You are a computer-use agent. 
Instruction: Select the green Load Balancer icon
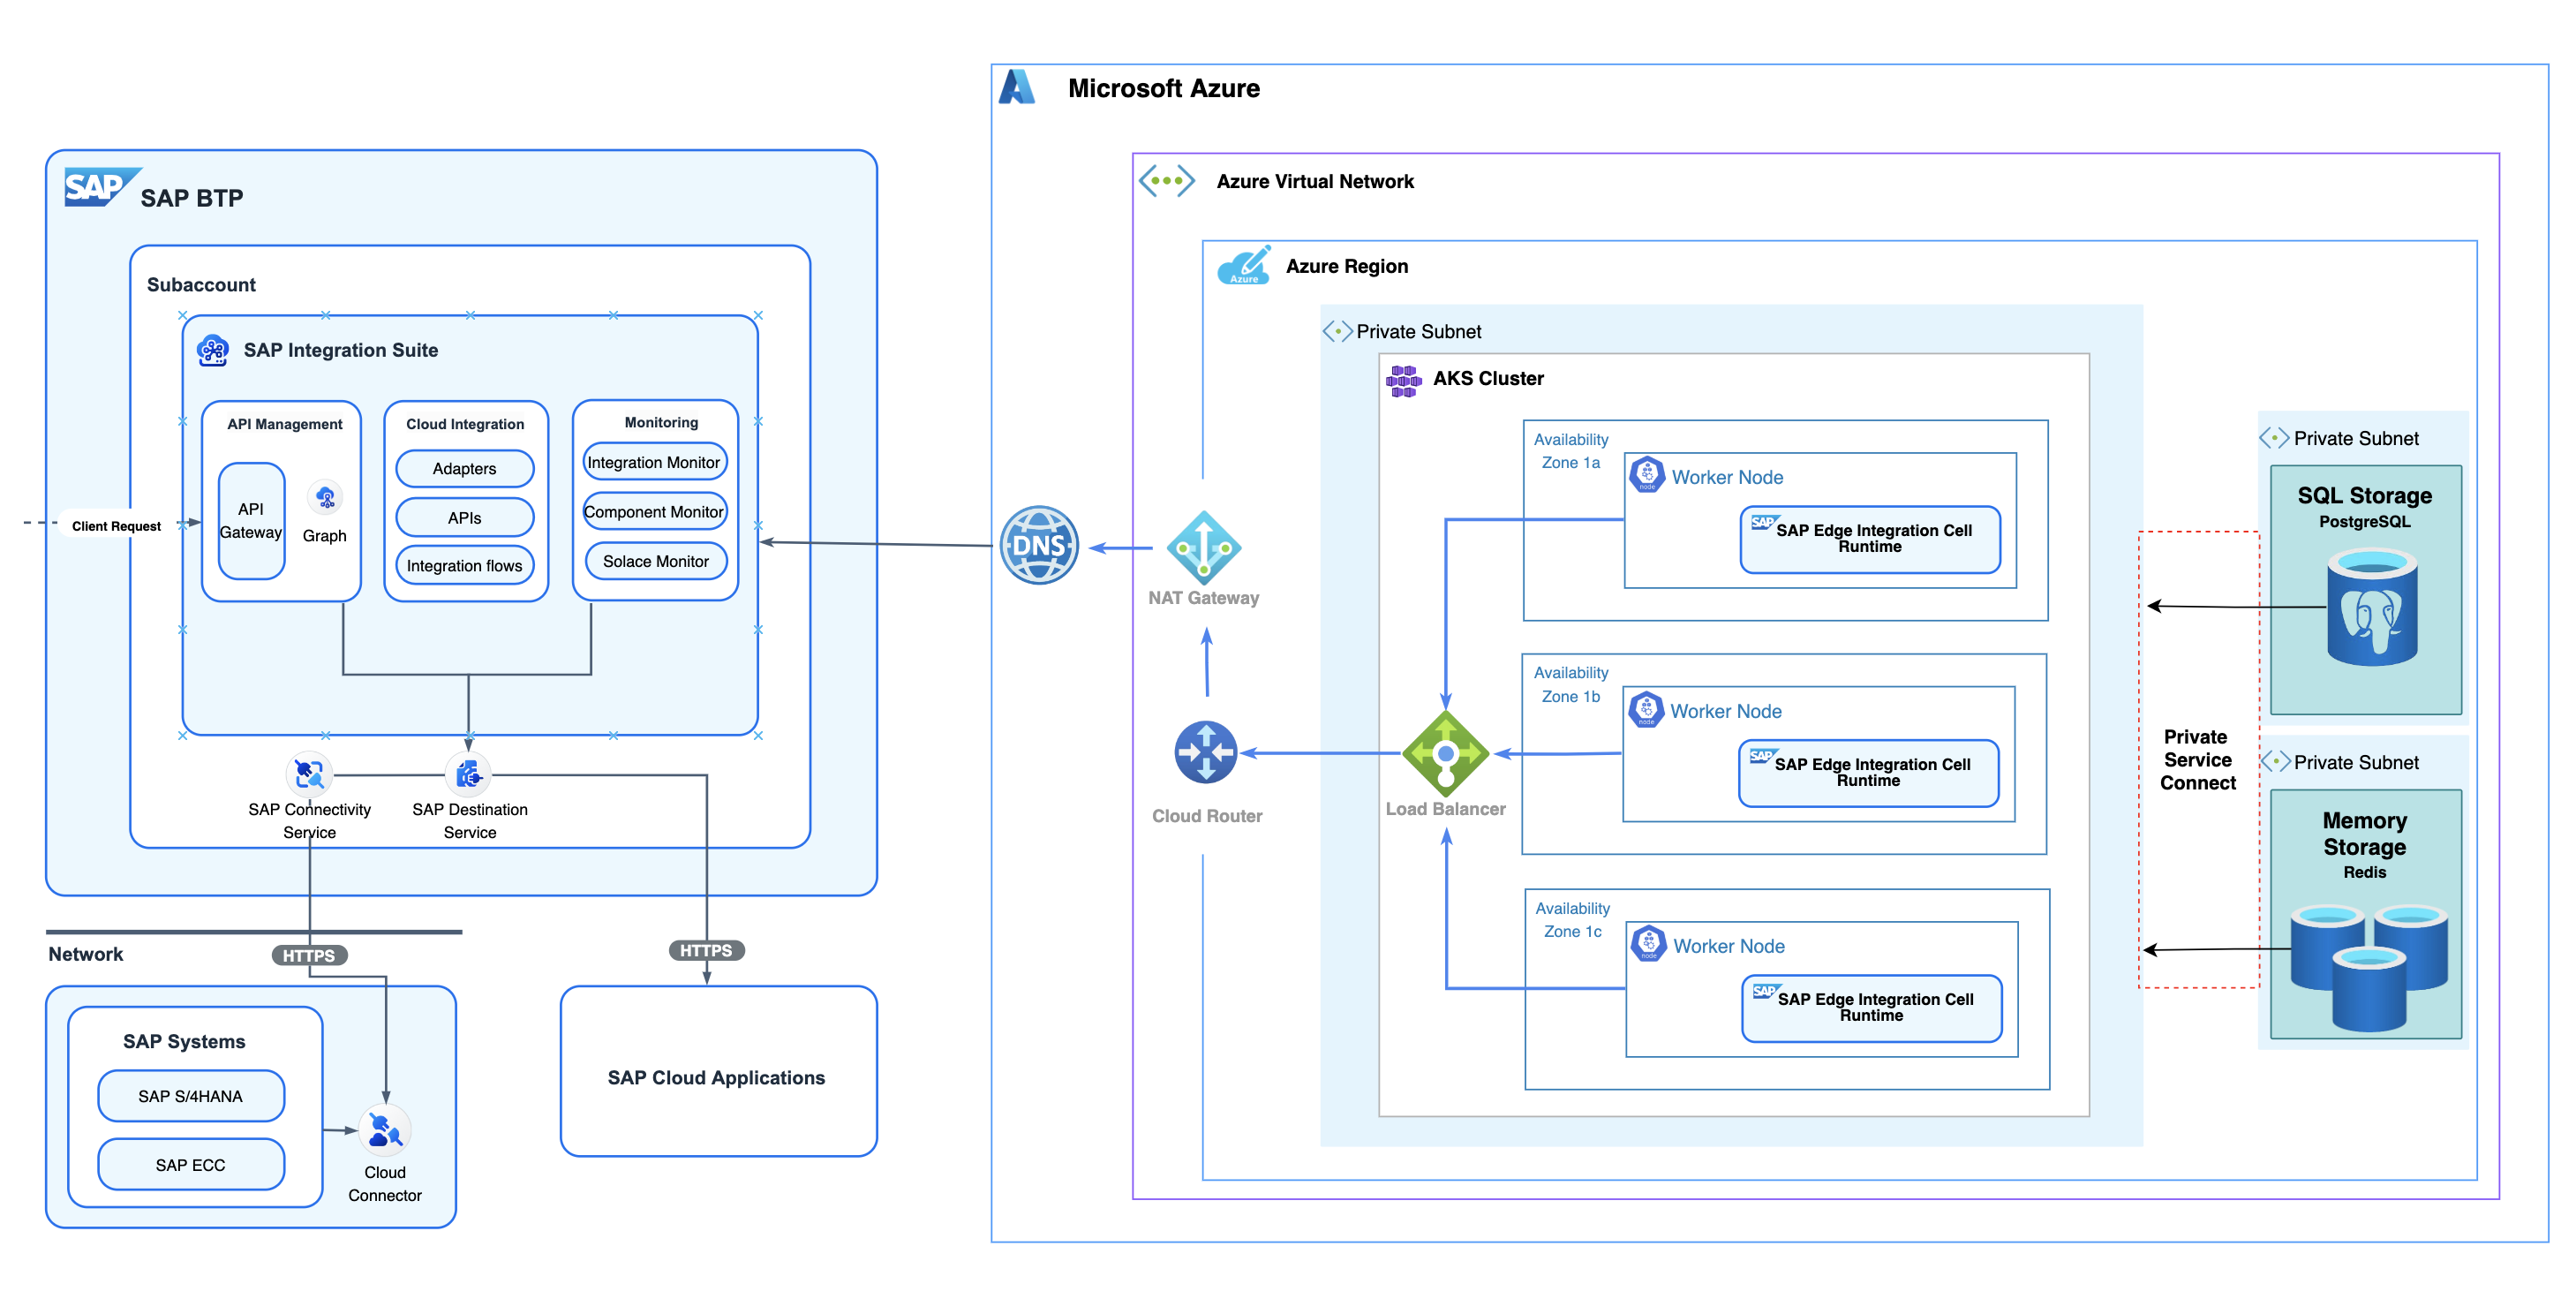[x=1445, y=754]
